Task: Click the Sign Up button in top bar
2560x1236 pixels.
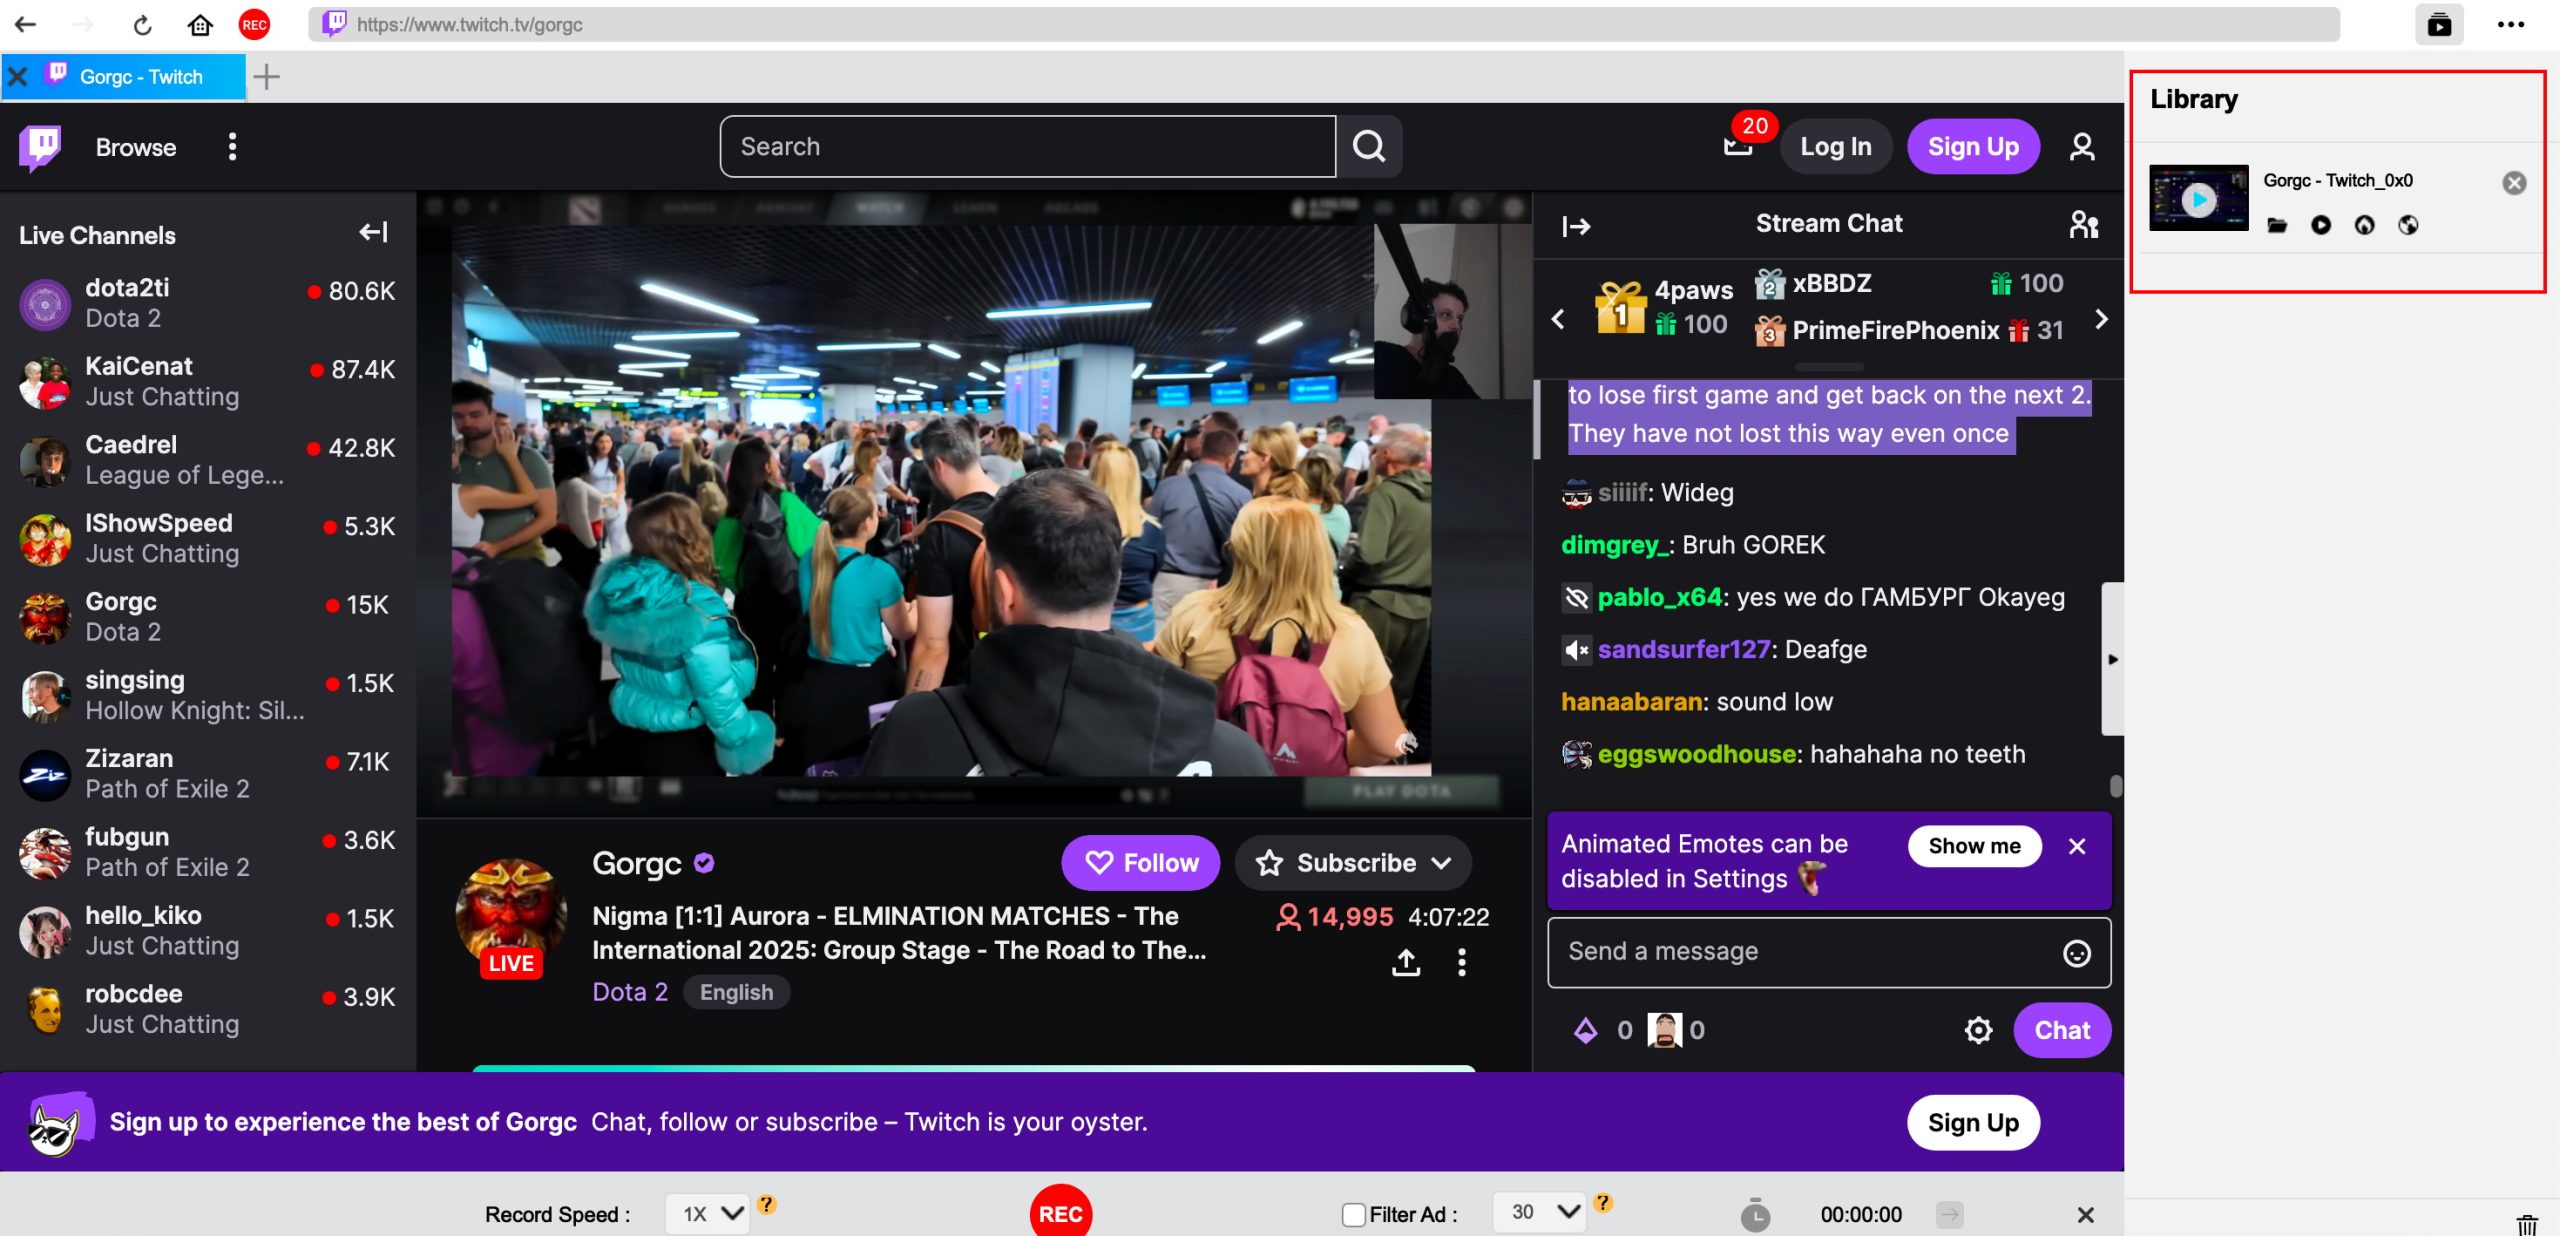Action: point(1973,147)
